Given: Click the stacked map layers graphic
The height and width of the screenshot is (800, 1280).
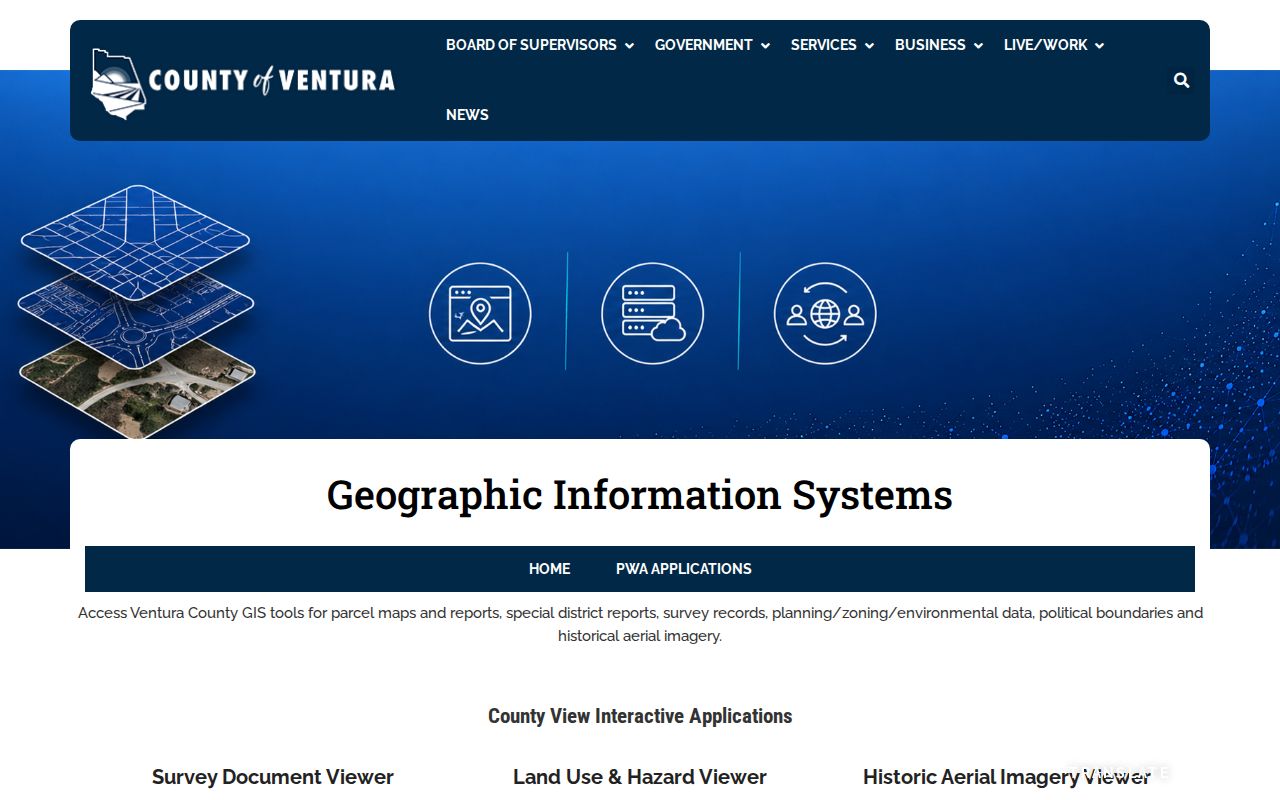Looking at the screenshot, I should pos(137,311).
